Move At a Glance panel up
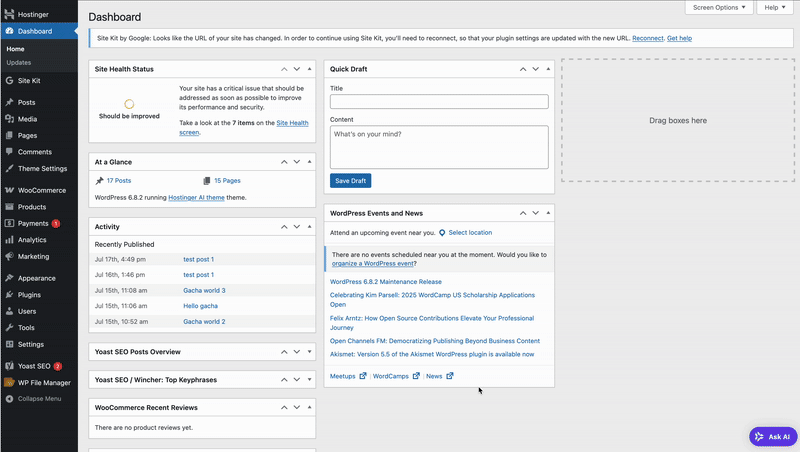Image resolution: width=800 pixels, height=452 pixels. tap(284, 162)
